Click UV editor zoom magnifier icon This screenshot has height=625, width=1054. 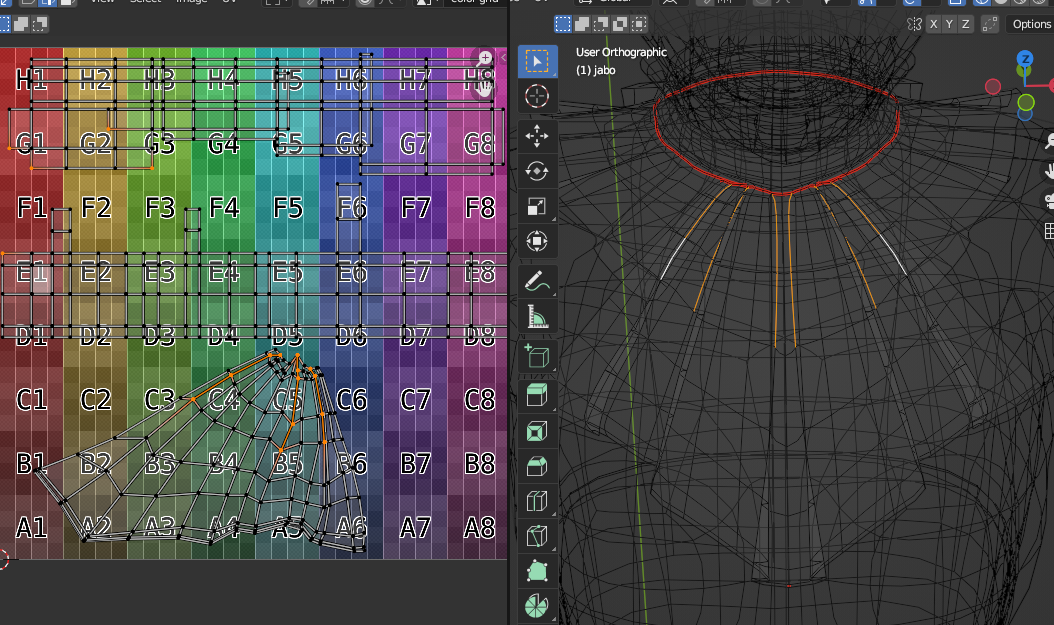(x=485, y=58)
